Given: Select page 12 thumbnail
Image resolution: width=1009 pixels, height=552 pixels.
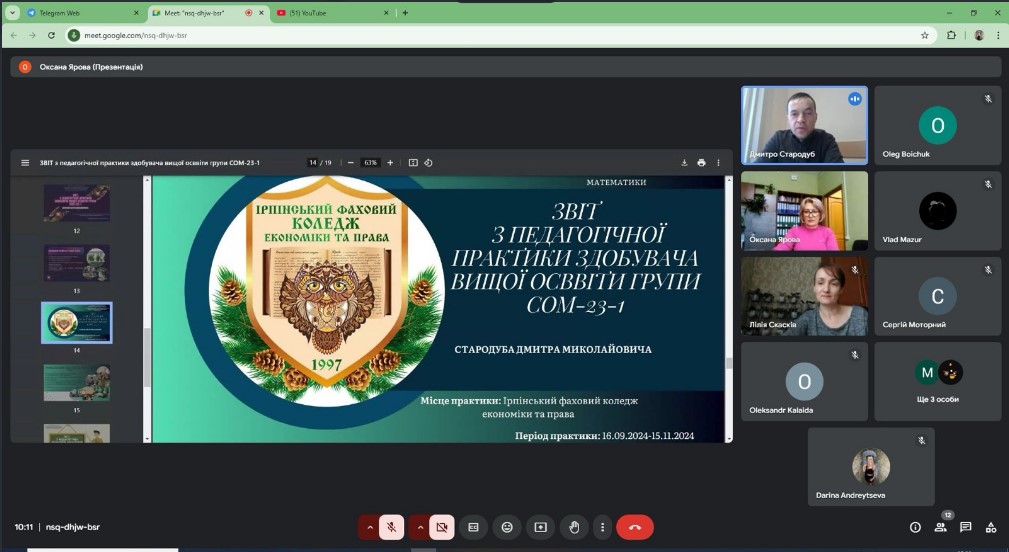Looking at the screenshot, I should [x=77, y=203].
